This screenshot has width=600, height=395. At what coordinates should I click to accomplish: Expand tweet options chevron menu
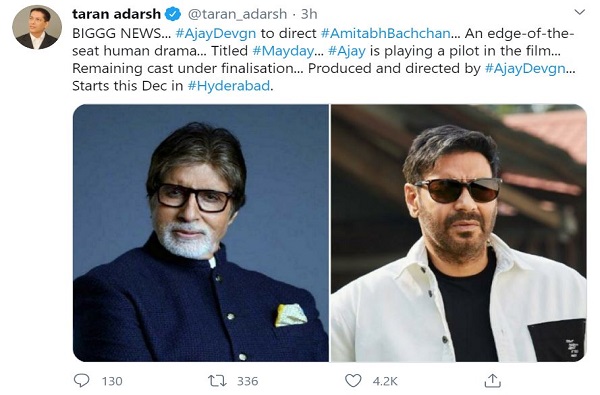tap(580, 12)
